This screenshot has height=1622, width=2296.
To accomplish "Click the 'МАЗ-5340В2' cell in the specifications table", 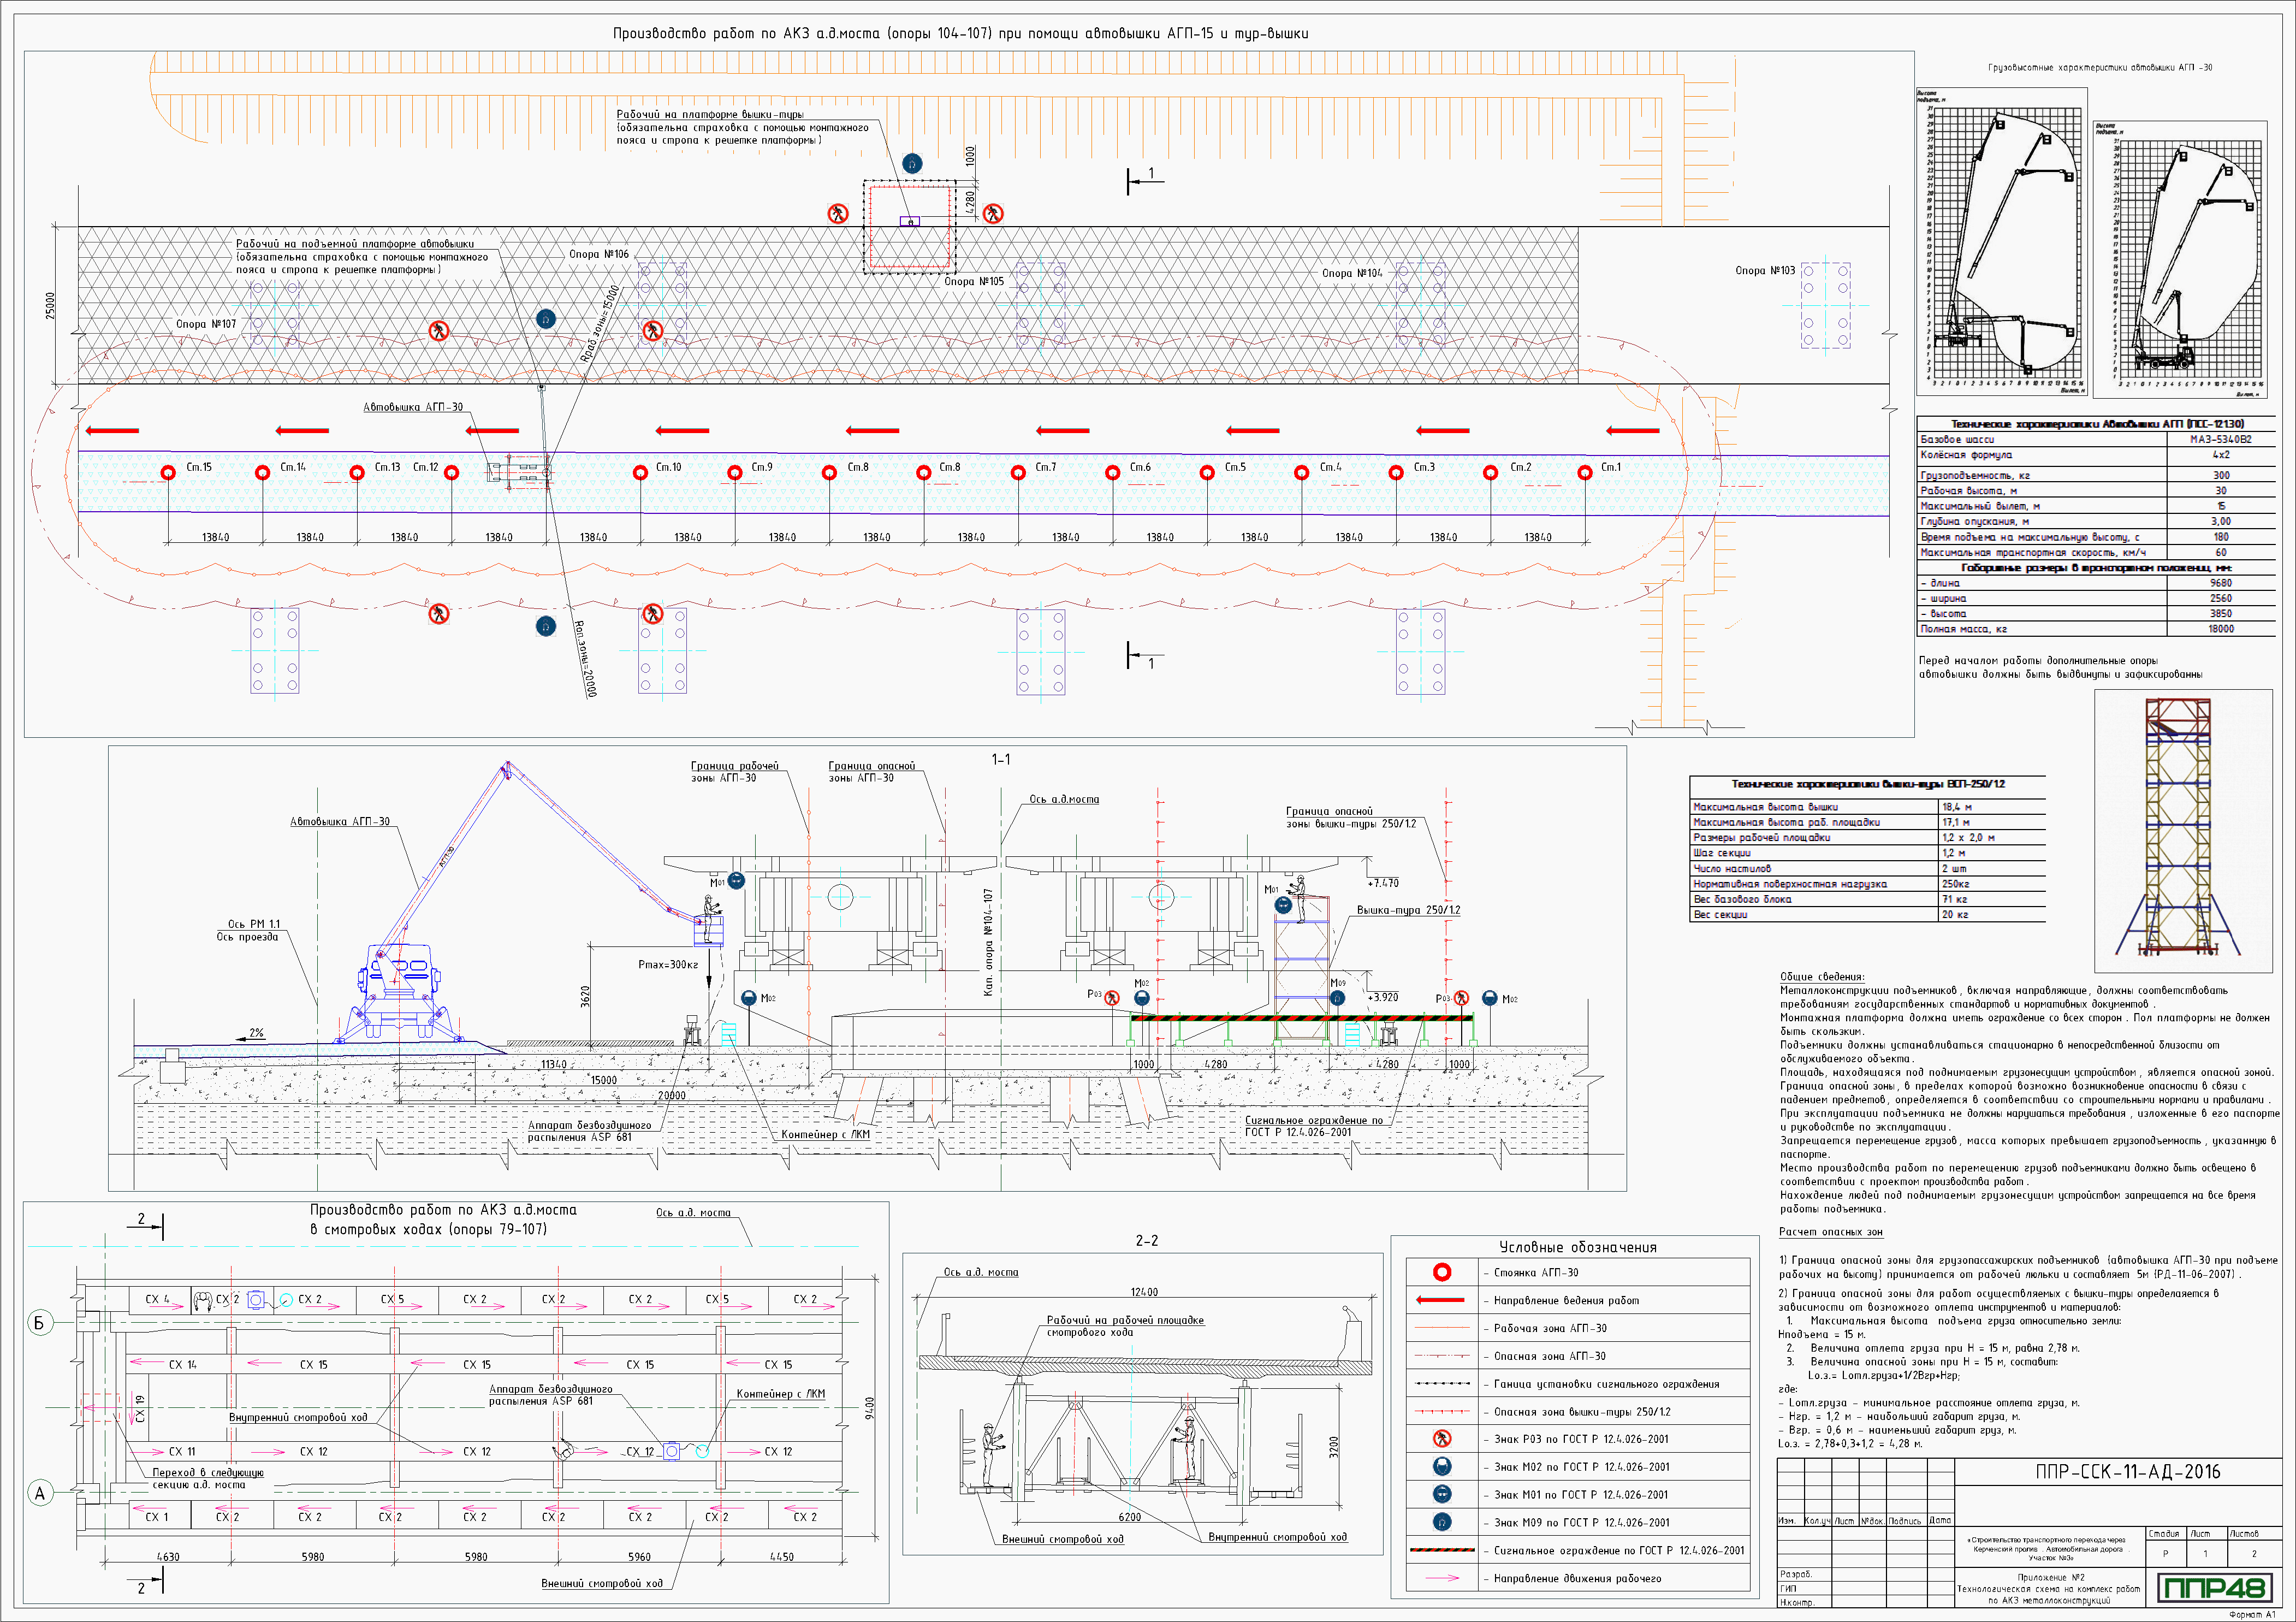I will pos(2220,439).
